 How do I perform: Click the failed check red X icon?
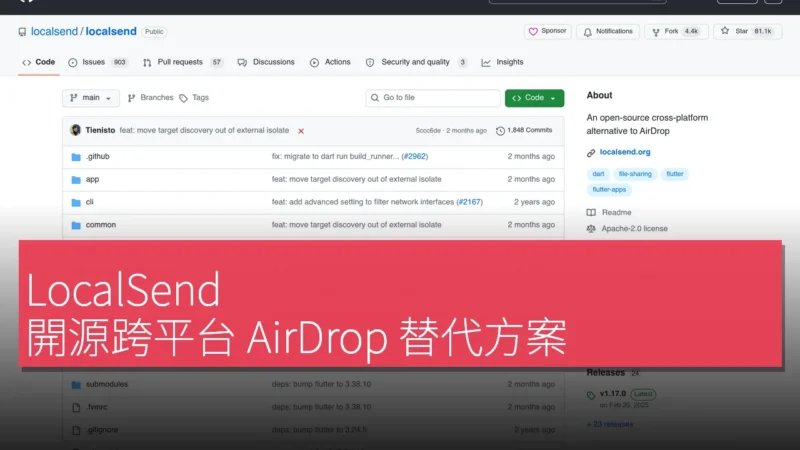coord(301,131)
